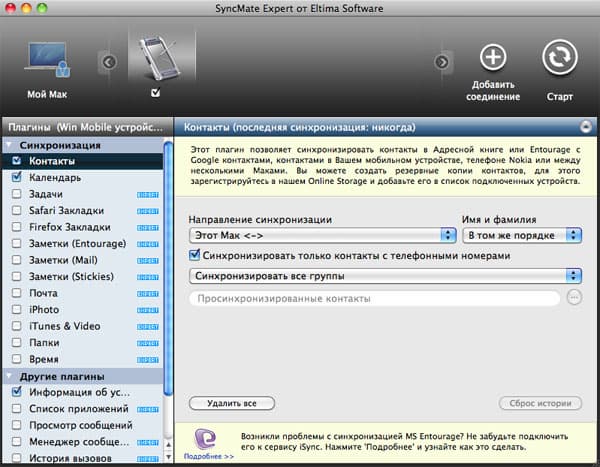The image size is (600, 467).
Task: Uncheck the Календарь plugin checkbox
Action: click(16, 177)
